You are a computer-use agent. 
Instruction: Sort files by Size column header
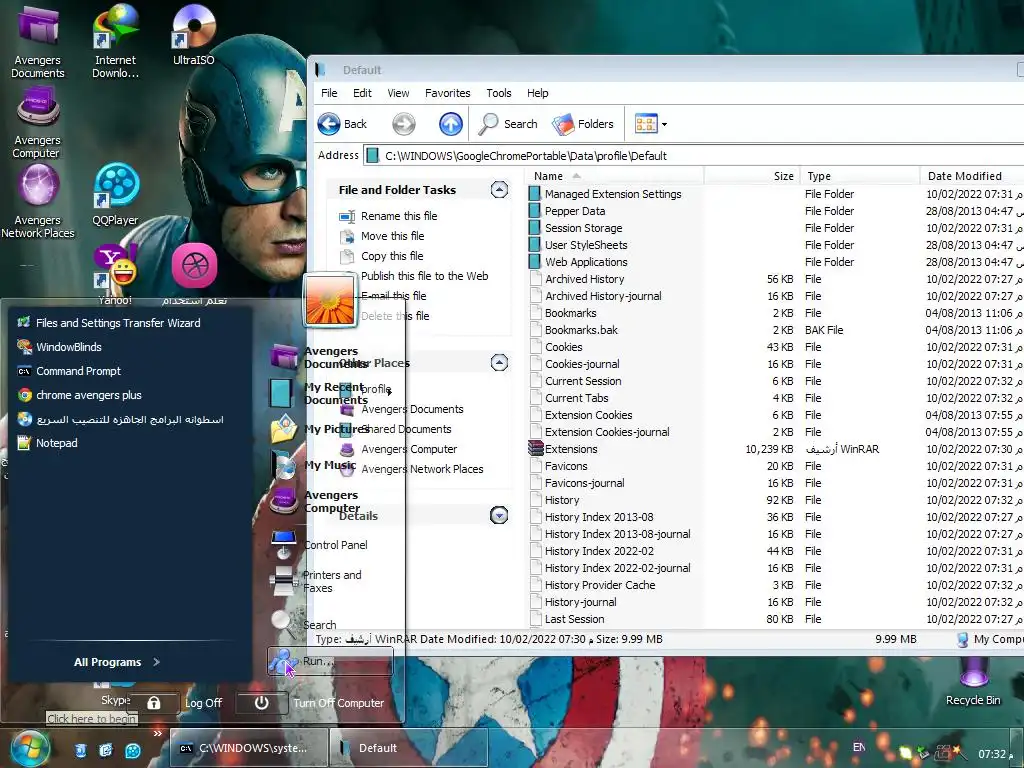tap(751, 176)
